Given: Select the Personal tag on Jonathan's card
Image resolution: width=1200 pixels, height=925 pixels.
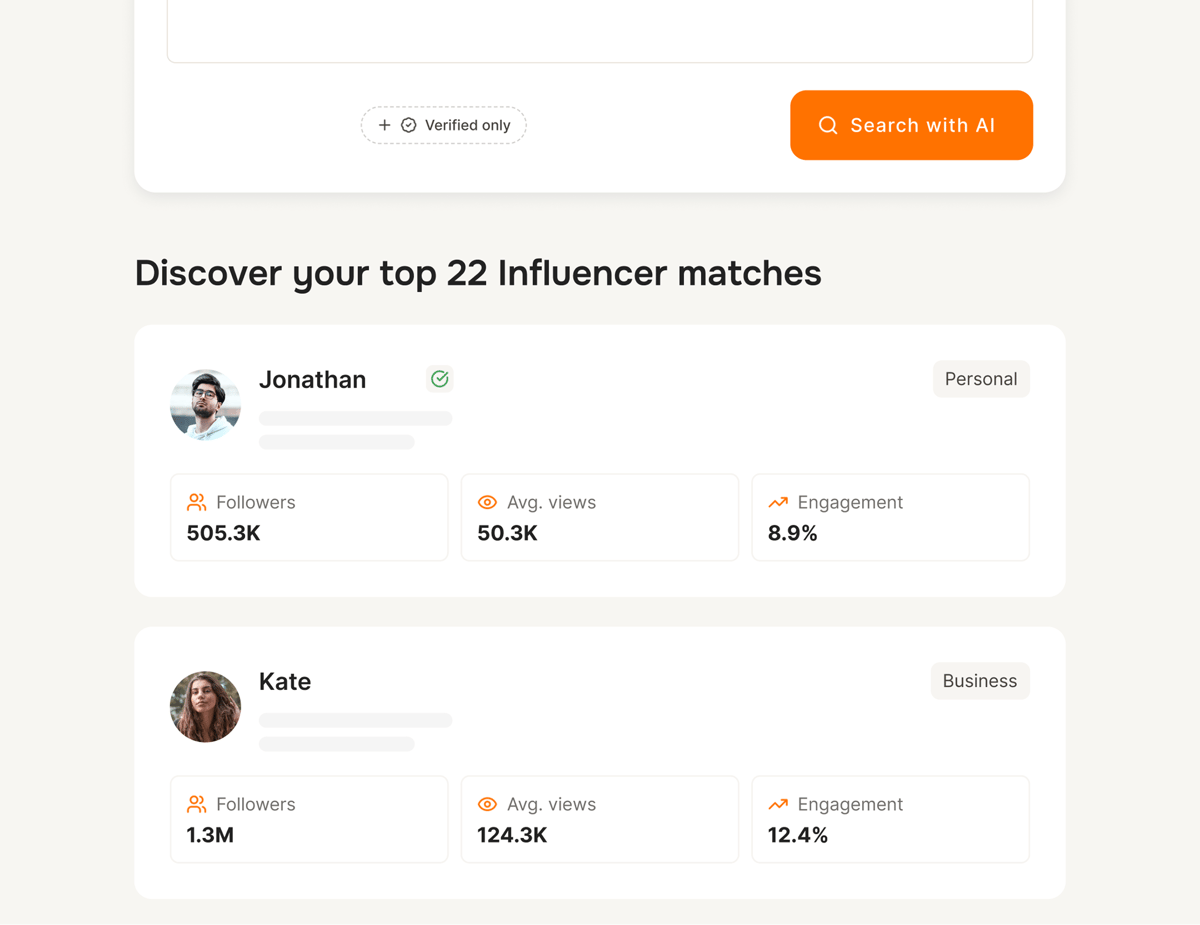Looking at the screenshot, I should pos(981,379).
